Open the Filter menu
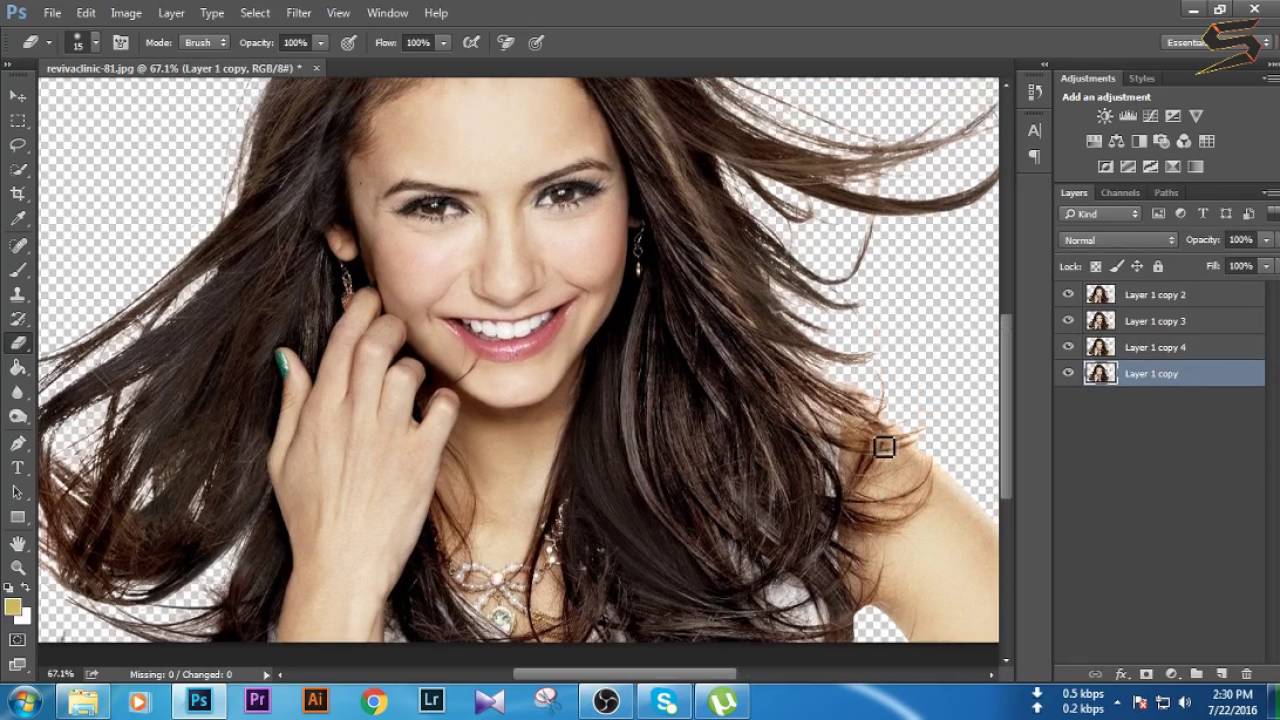1280x720 pixels. coord(299,13)
